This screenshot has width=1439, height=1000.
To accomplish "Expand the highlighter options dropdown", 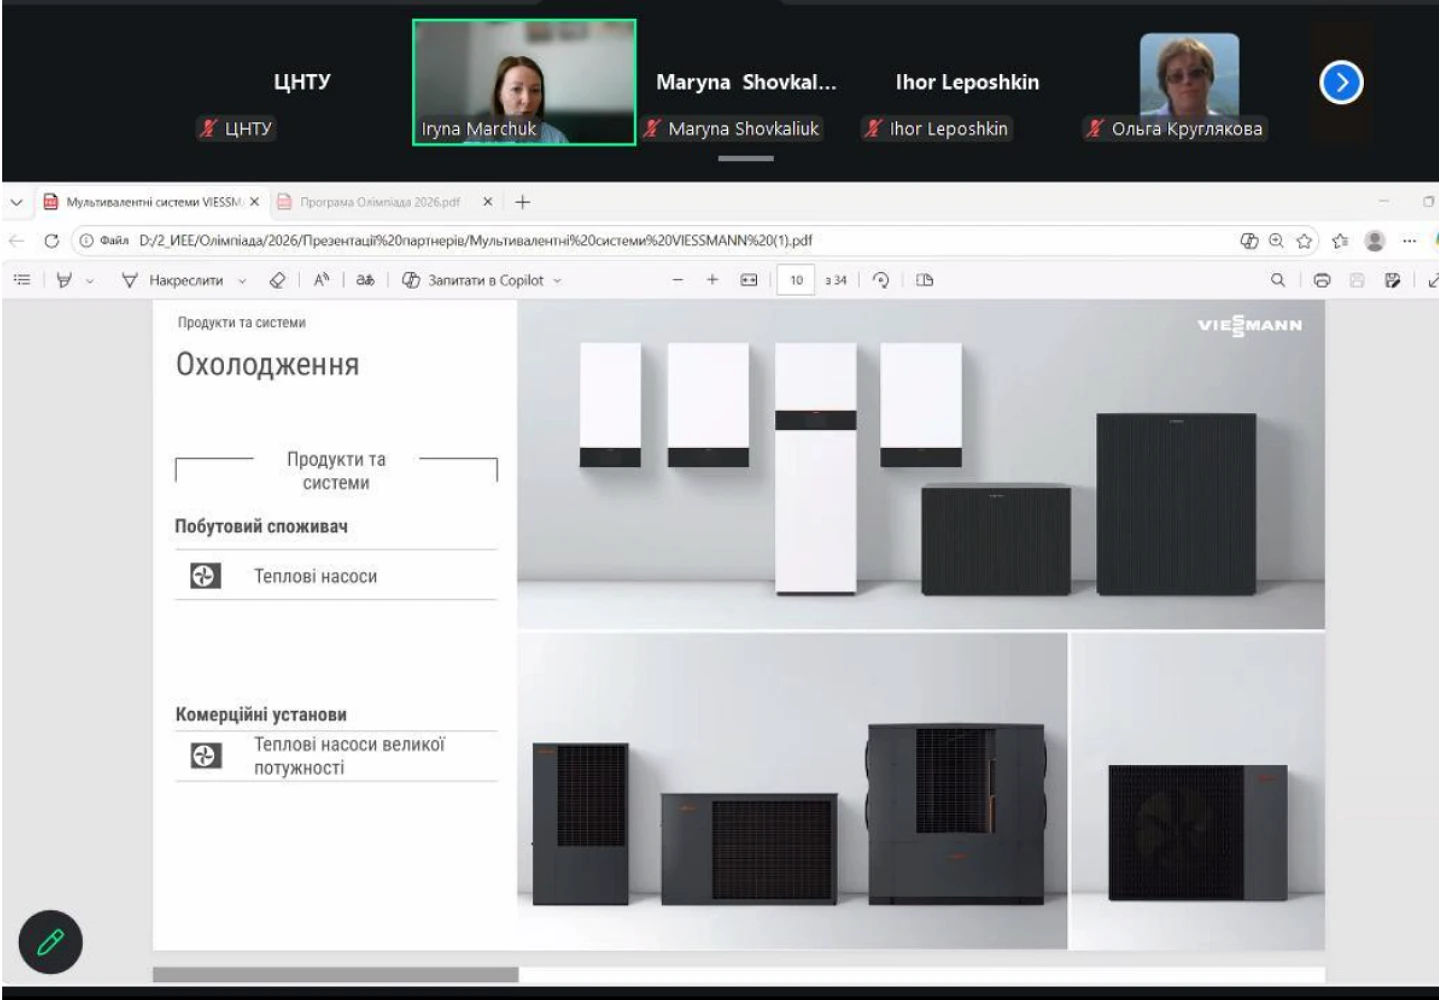I will 90,281.
